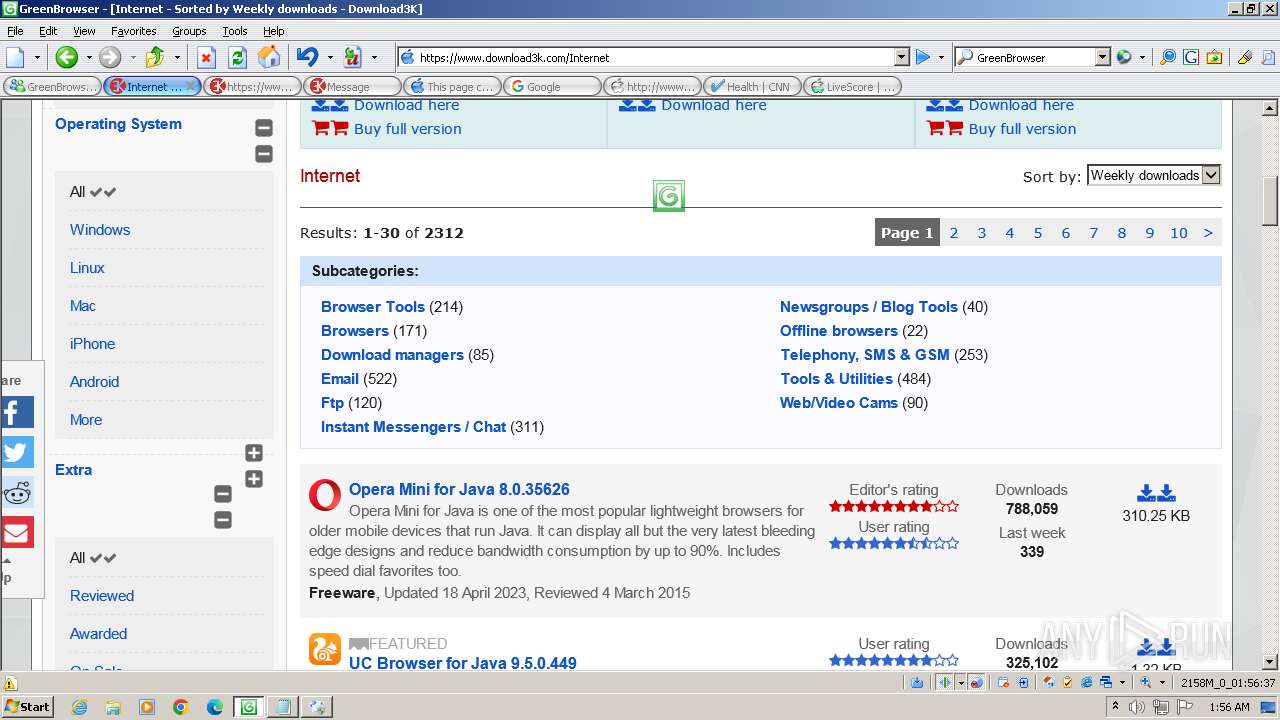Open the Telephony, SMS & GSM link
This screenshot has width=1280, height=720.
pos(865,355)
